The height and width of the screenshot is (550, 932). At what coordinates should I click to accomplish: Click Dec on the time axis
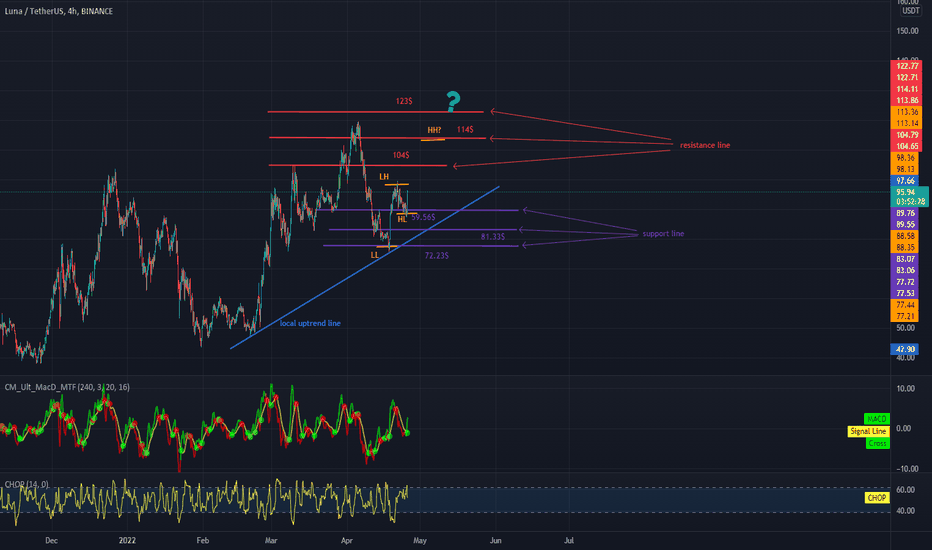(x=52, y=540)
